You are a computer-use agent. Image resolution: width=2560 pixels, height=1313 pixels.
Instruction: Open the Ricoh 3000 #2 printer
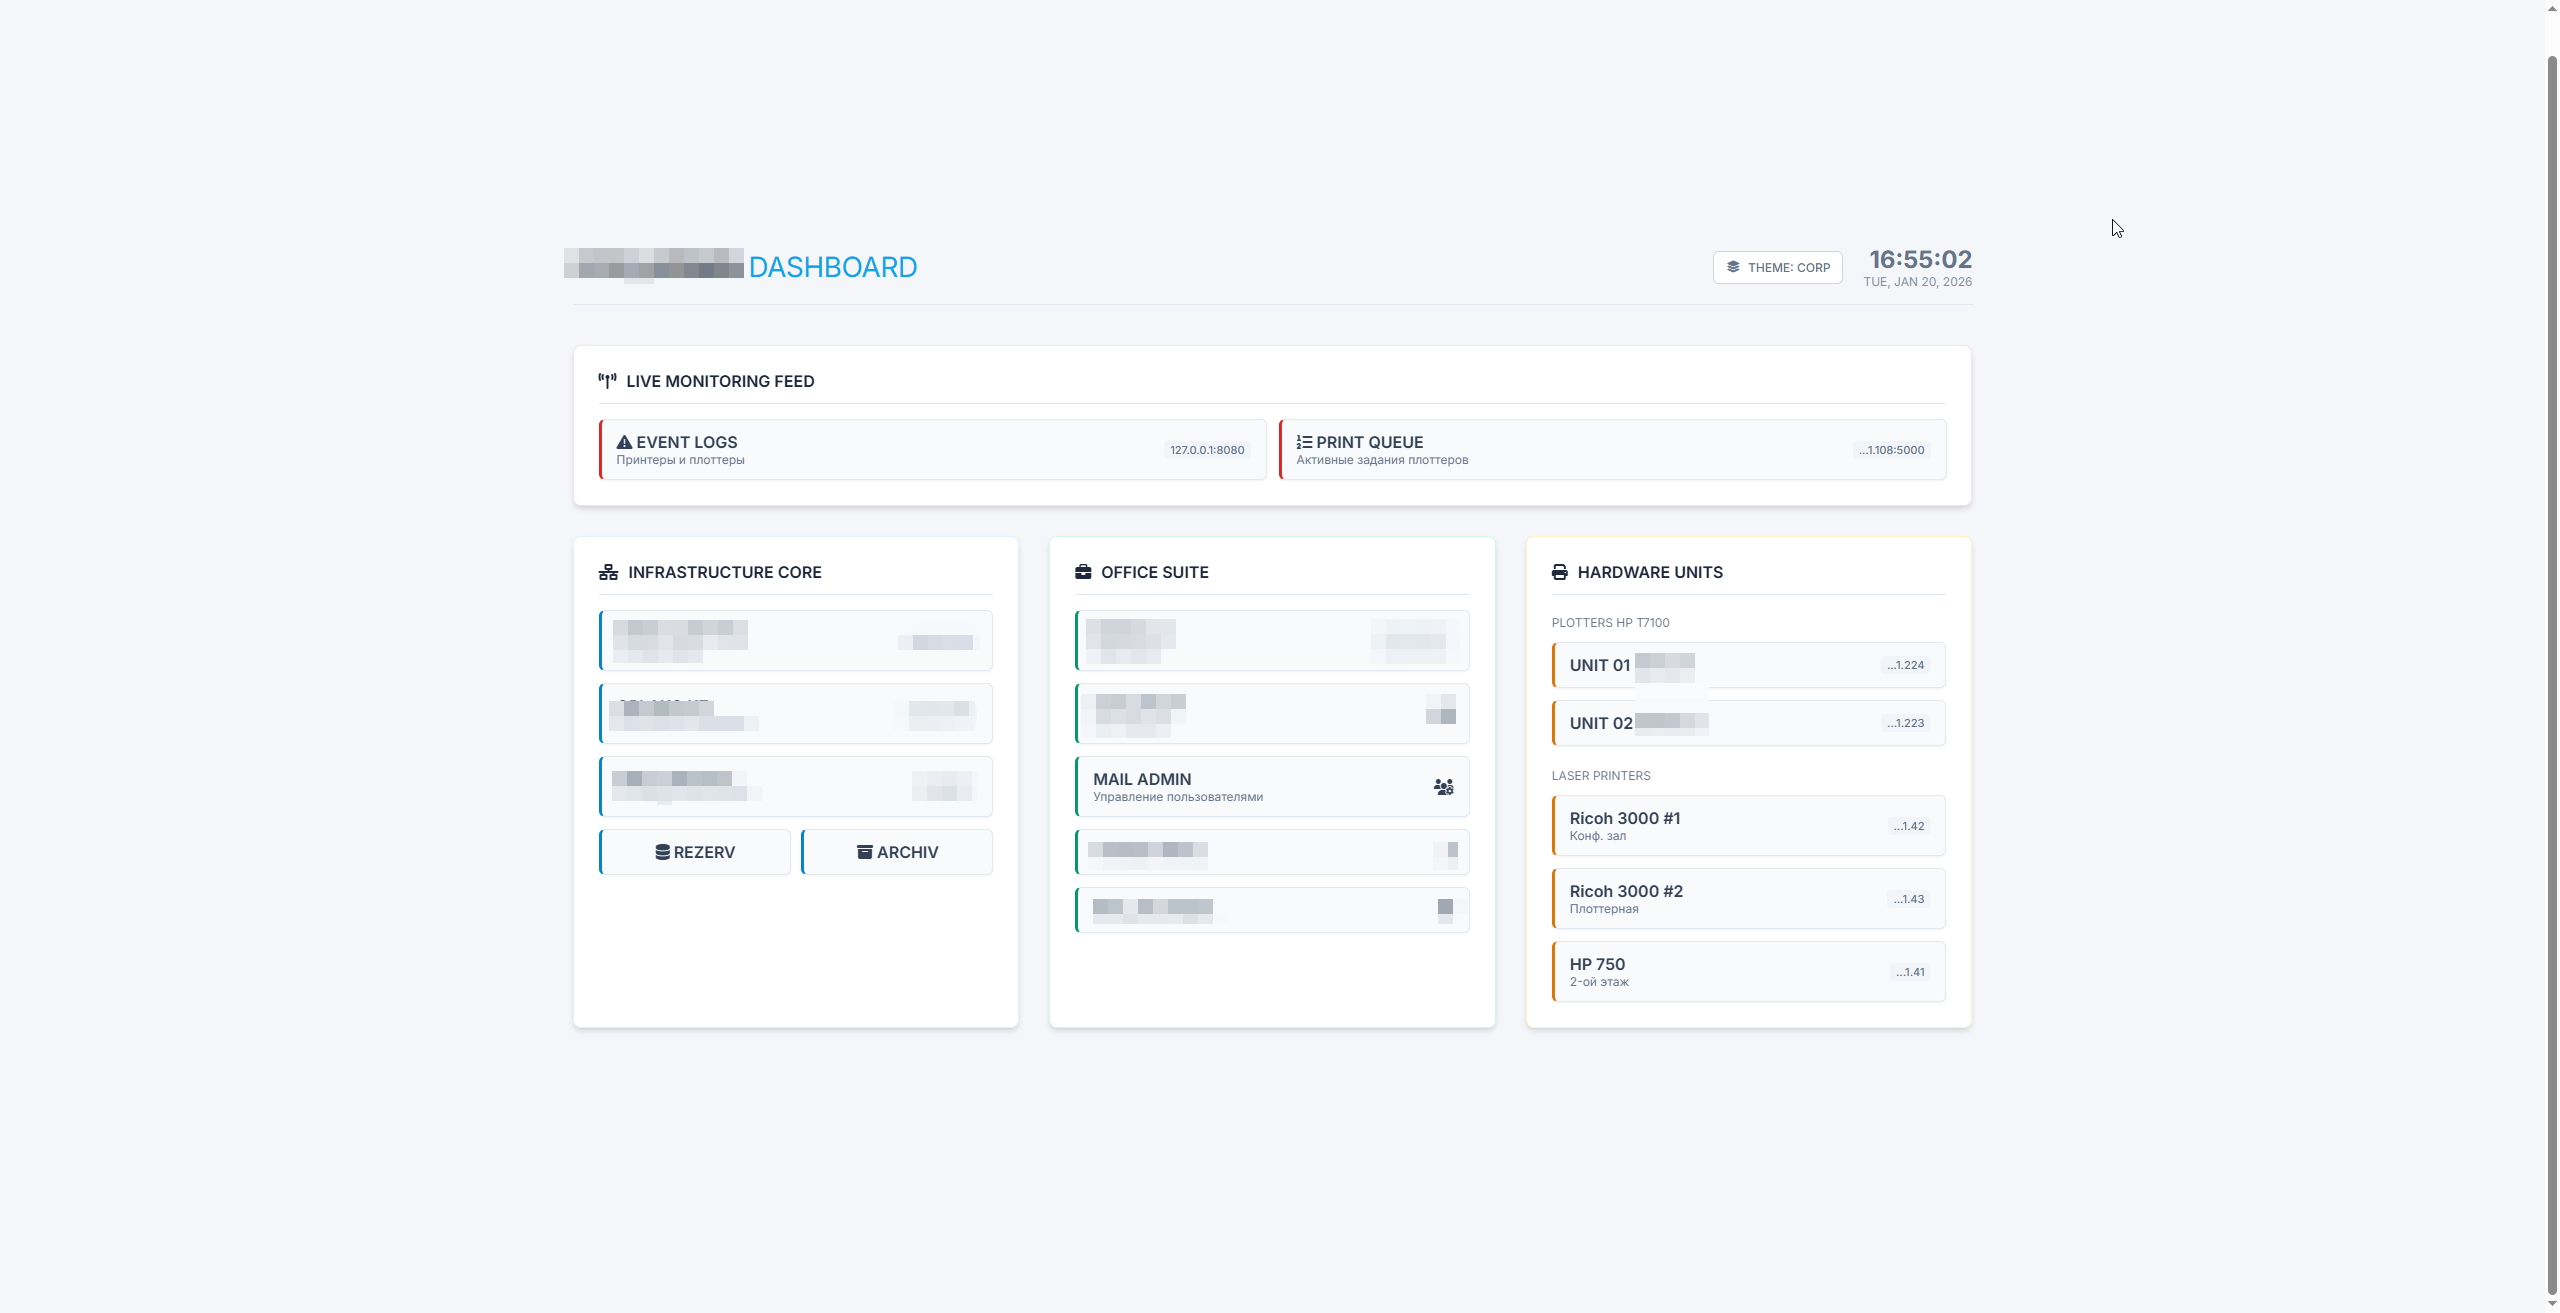pyautogui.click(x=1748, y=898)
